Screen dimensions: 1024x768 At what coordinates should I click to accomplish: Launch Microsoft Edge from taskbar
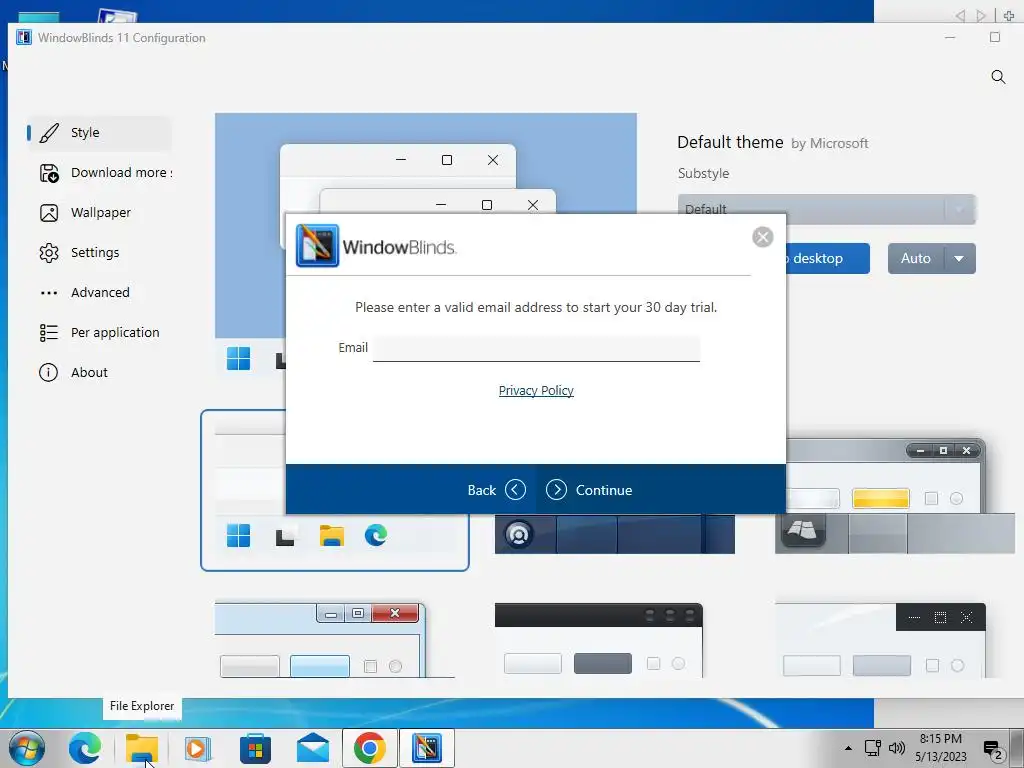(85, 748)
